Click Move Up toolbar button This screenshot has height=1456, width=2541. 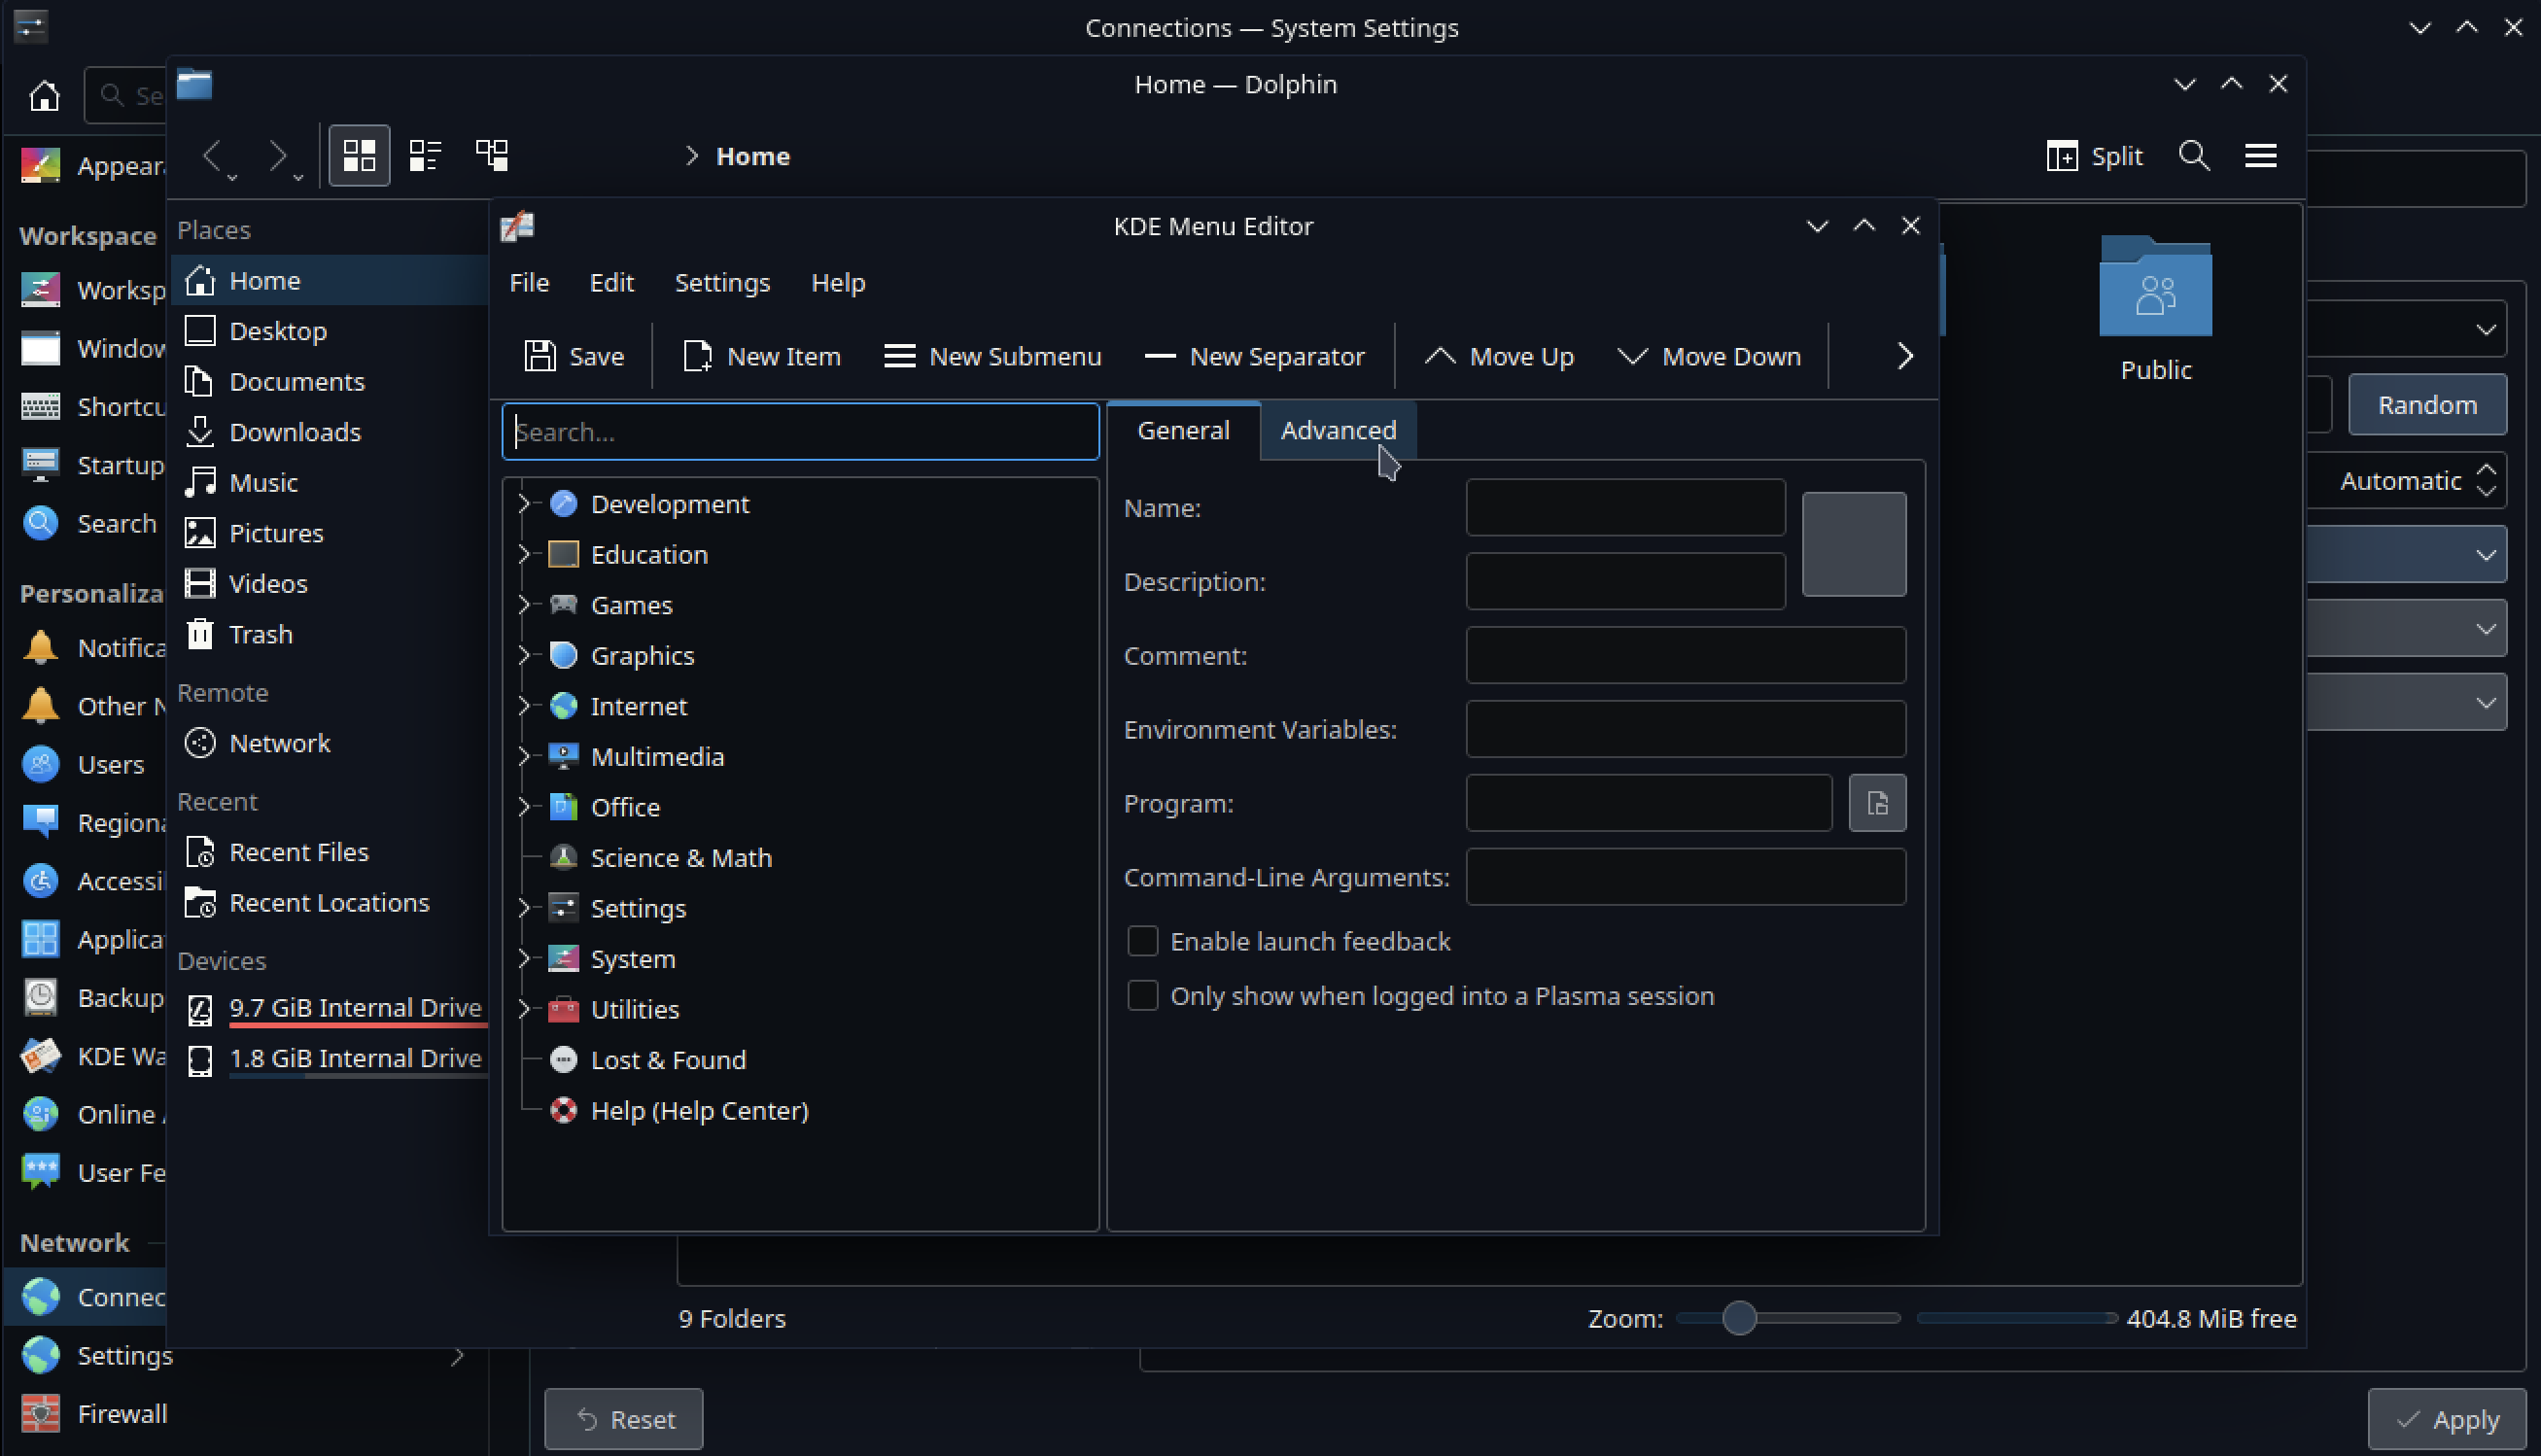point(1499,356)
